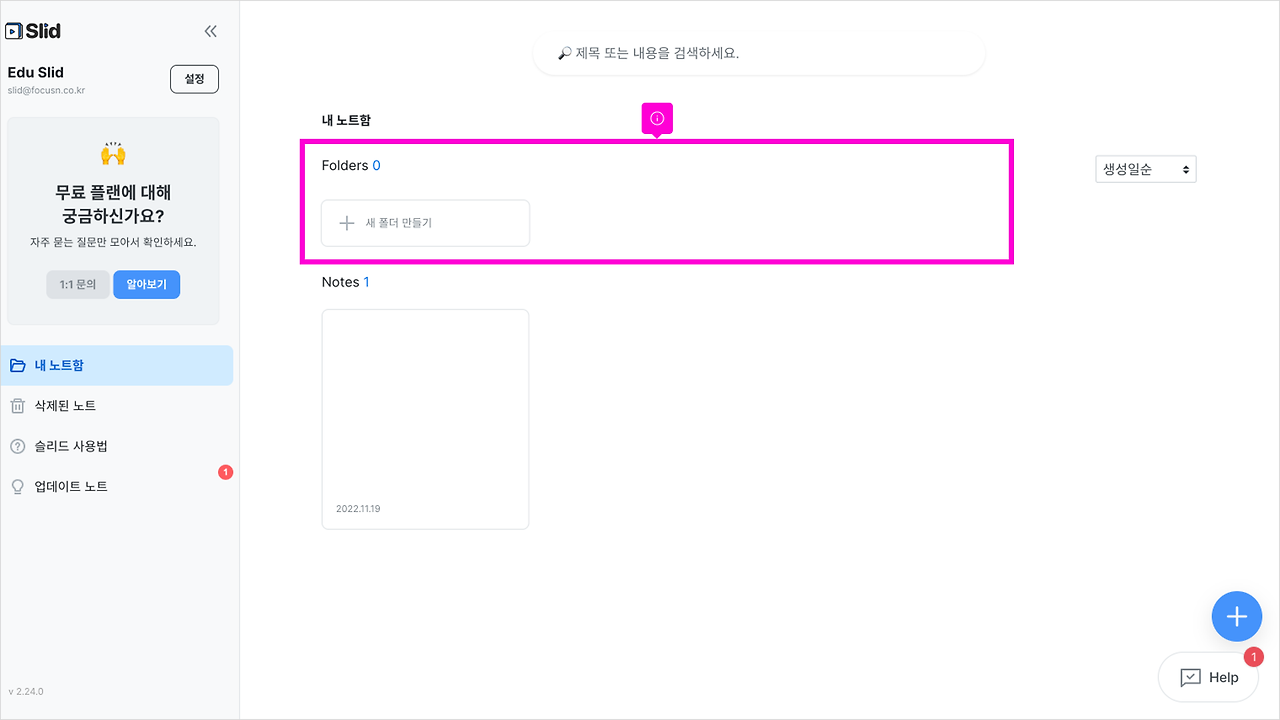1280x720 pixels.
Task: Open 삭제된 노트 via the trash icon
Action: click(18, 405)
